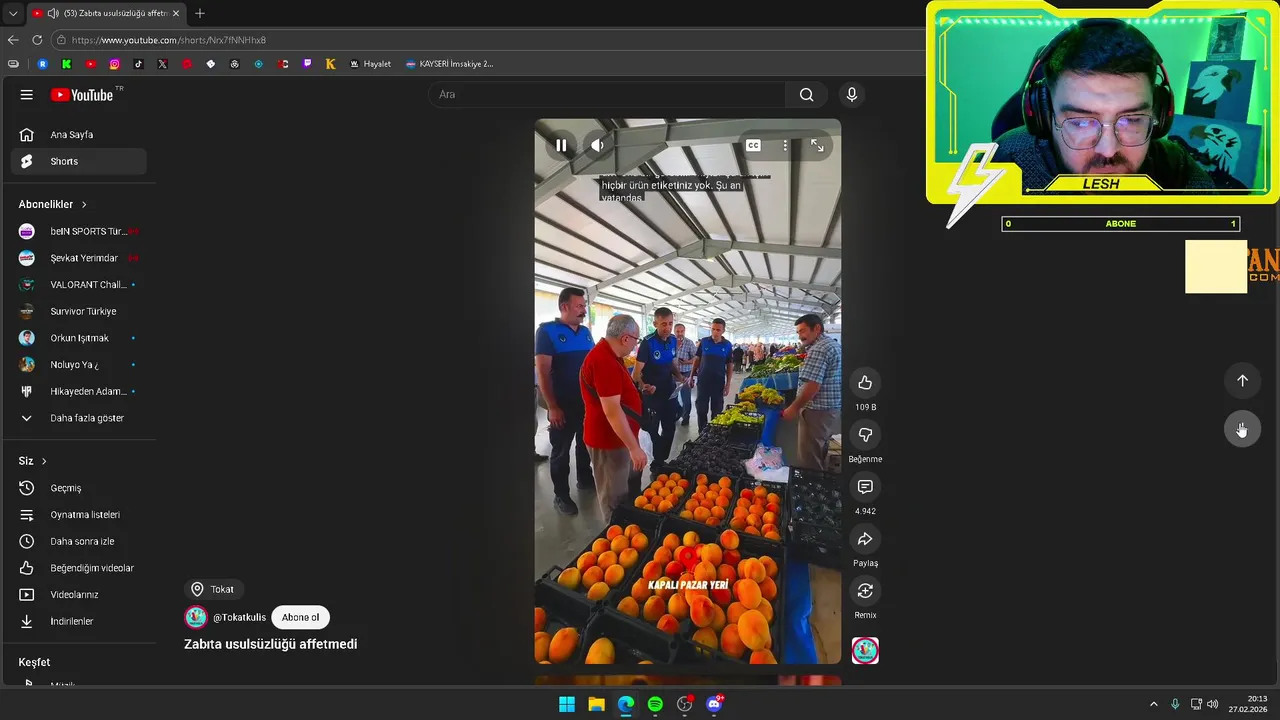Open Noluyo Ya channel
The height and width of the screenshot is (720, 1280).
pos(80,364)
